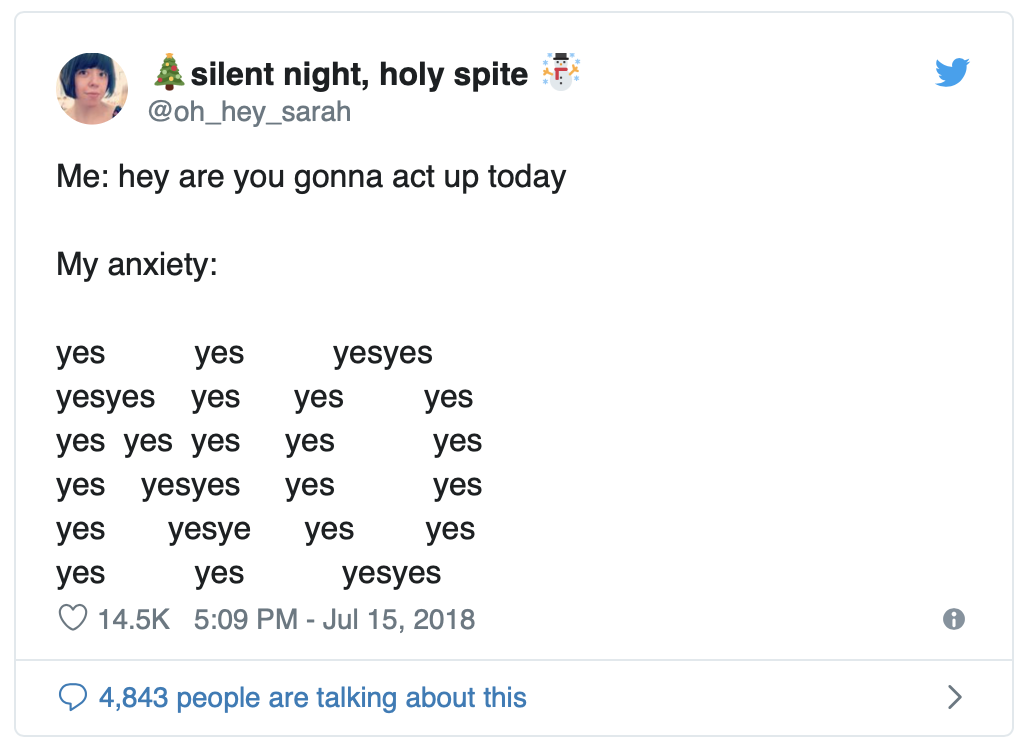The height and width of the screenshot is (750, 1024).
Task: Click the snowman emoji after display name
Action: (561, 72)
